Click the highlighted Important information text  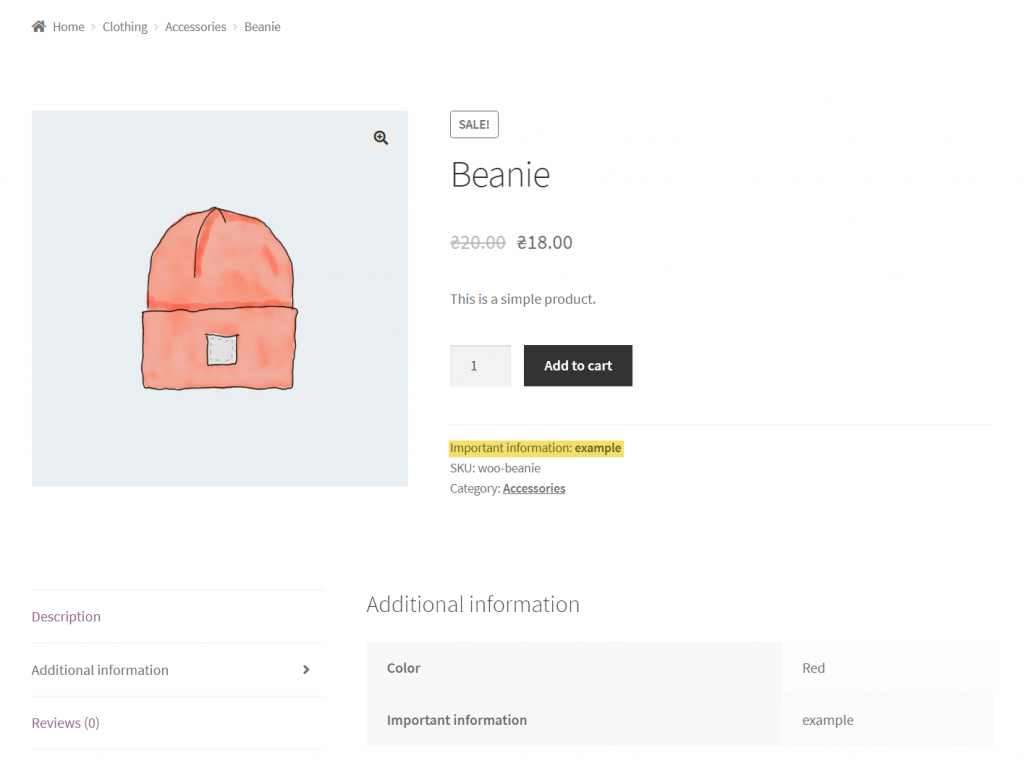pyautogui.click(x=536, y=448)
